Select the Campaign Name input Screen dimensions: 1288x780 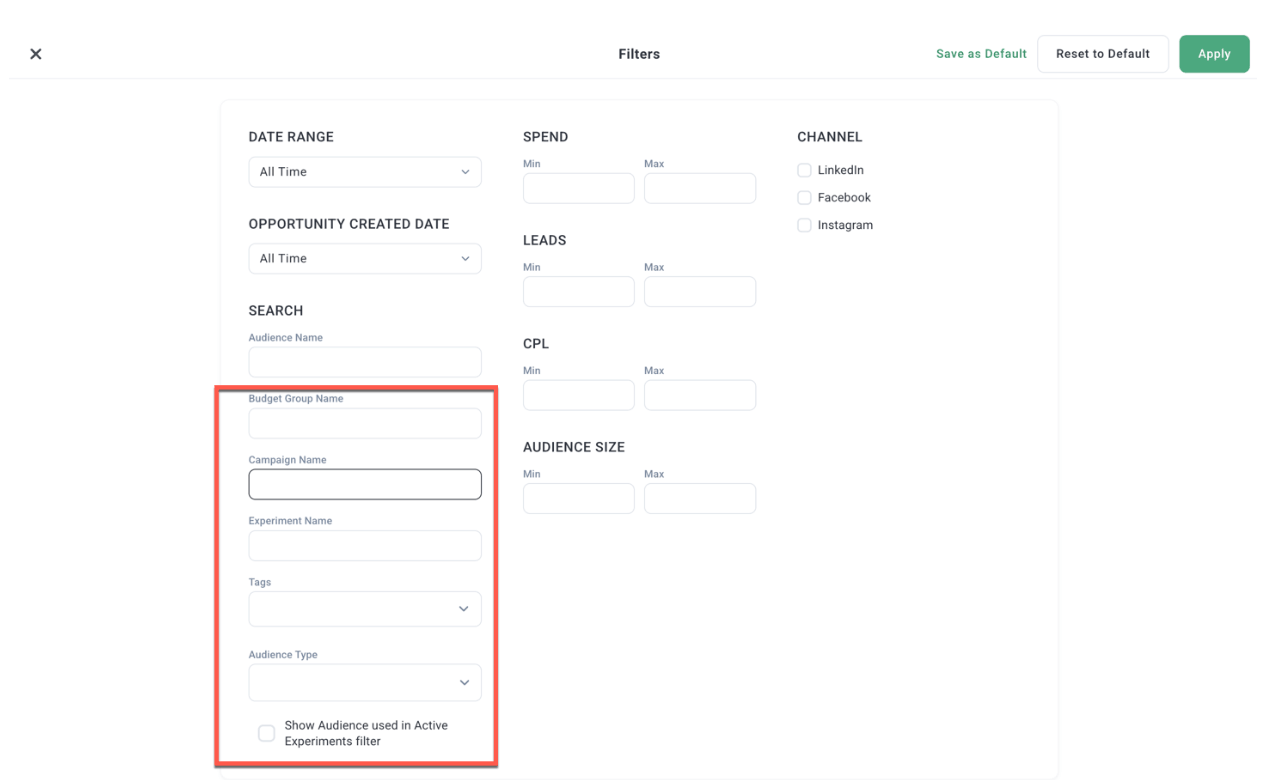tap(364, 483)
